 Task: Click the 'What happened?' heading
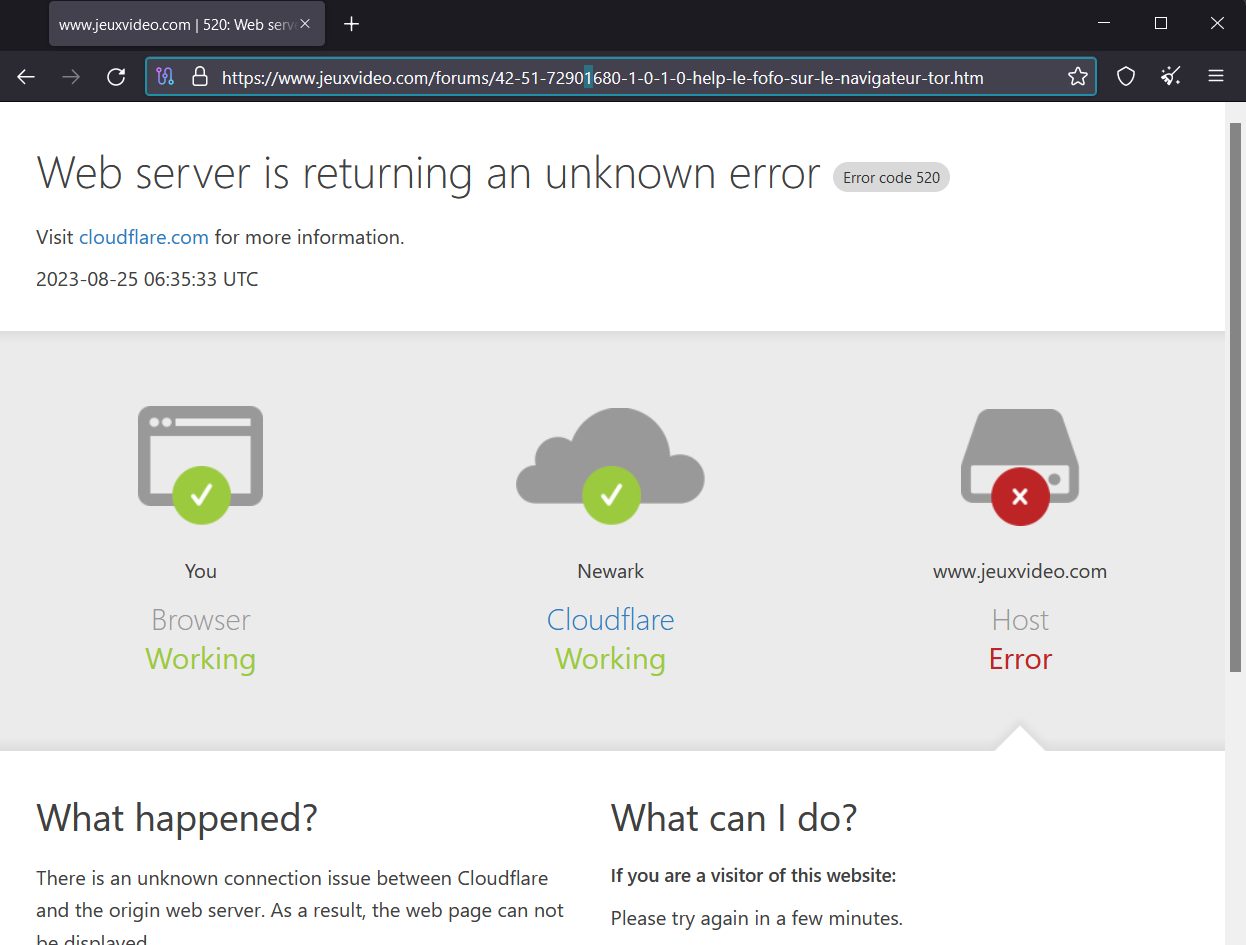tap(177, 818)
